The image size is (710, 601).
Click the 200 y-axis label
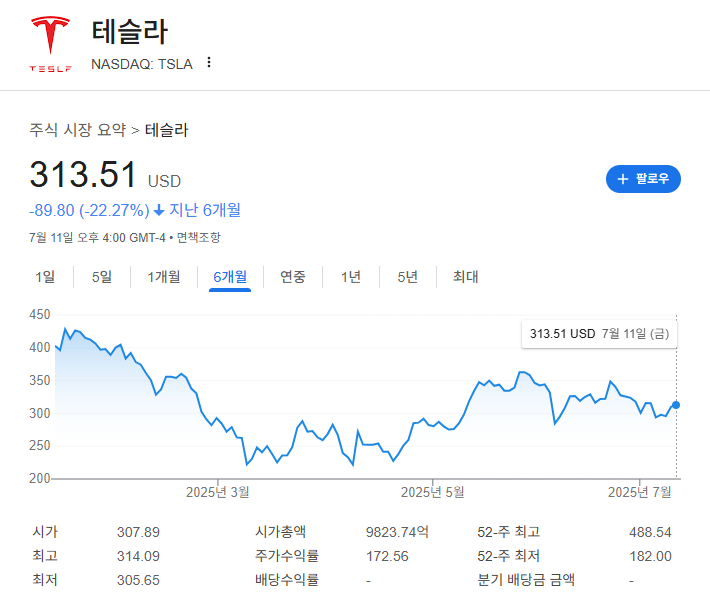click(x=40, y=478)
